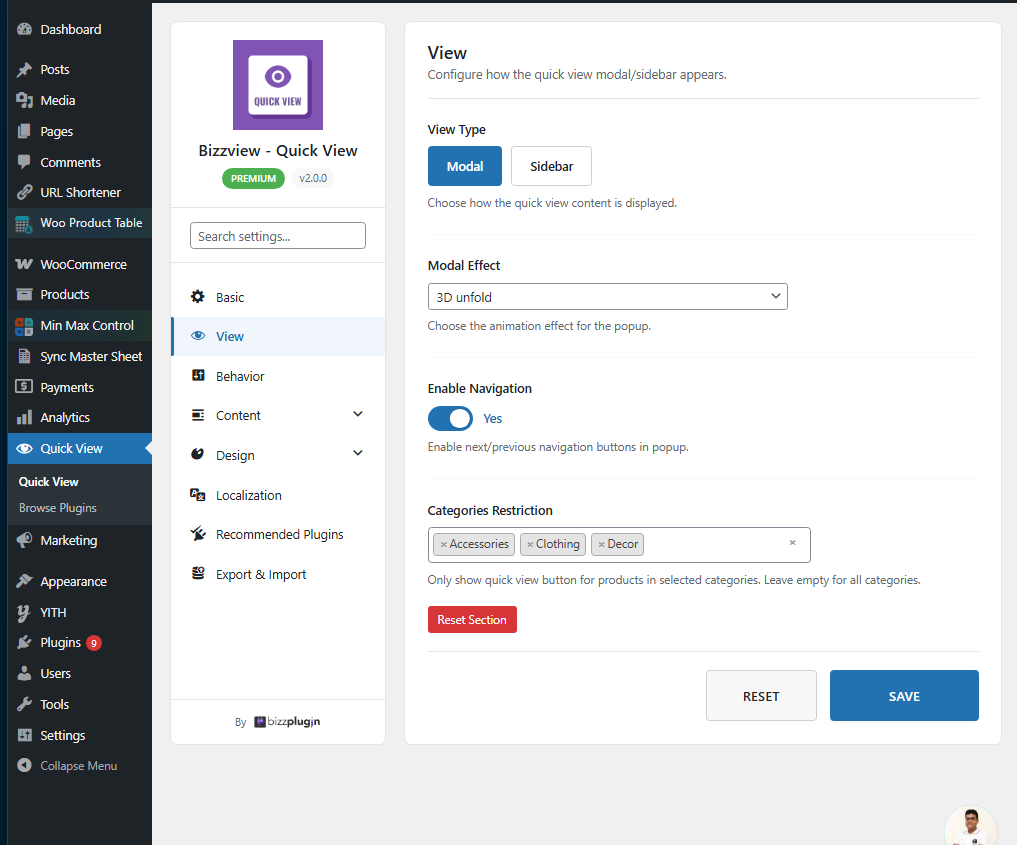Click the Marketing megaphone icon
Screen dimensions: 1017x845
click(24, 540)
